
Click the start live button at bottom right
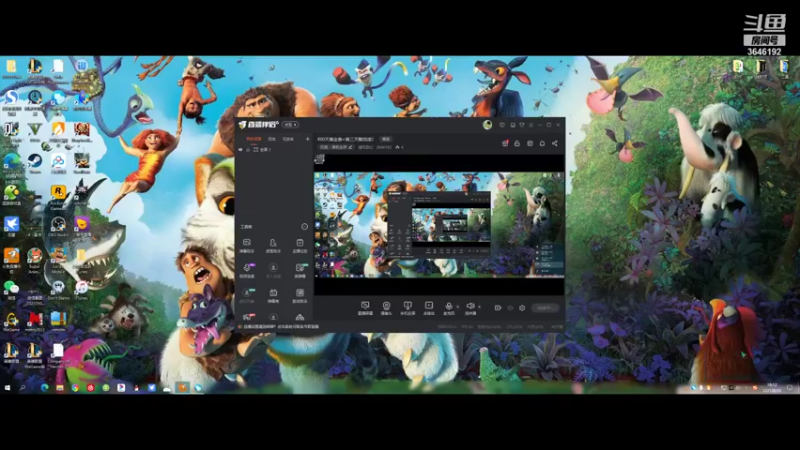(x=545, y=308)
